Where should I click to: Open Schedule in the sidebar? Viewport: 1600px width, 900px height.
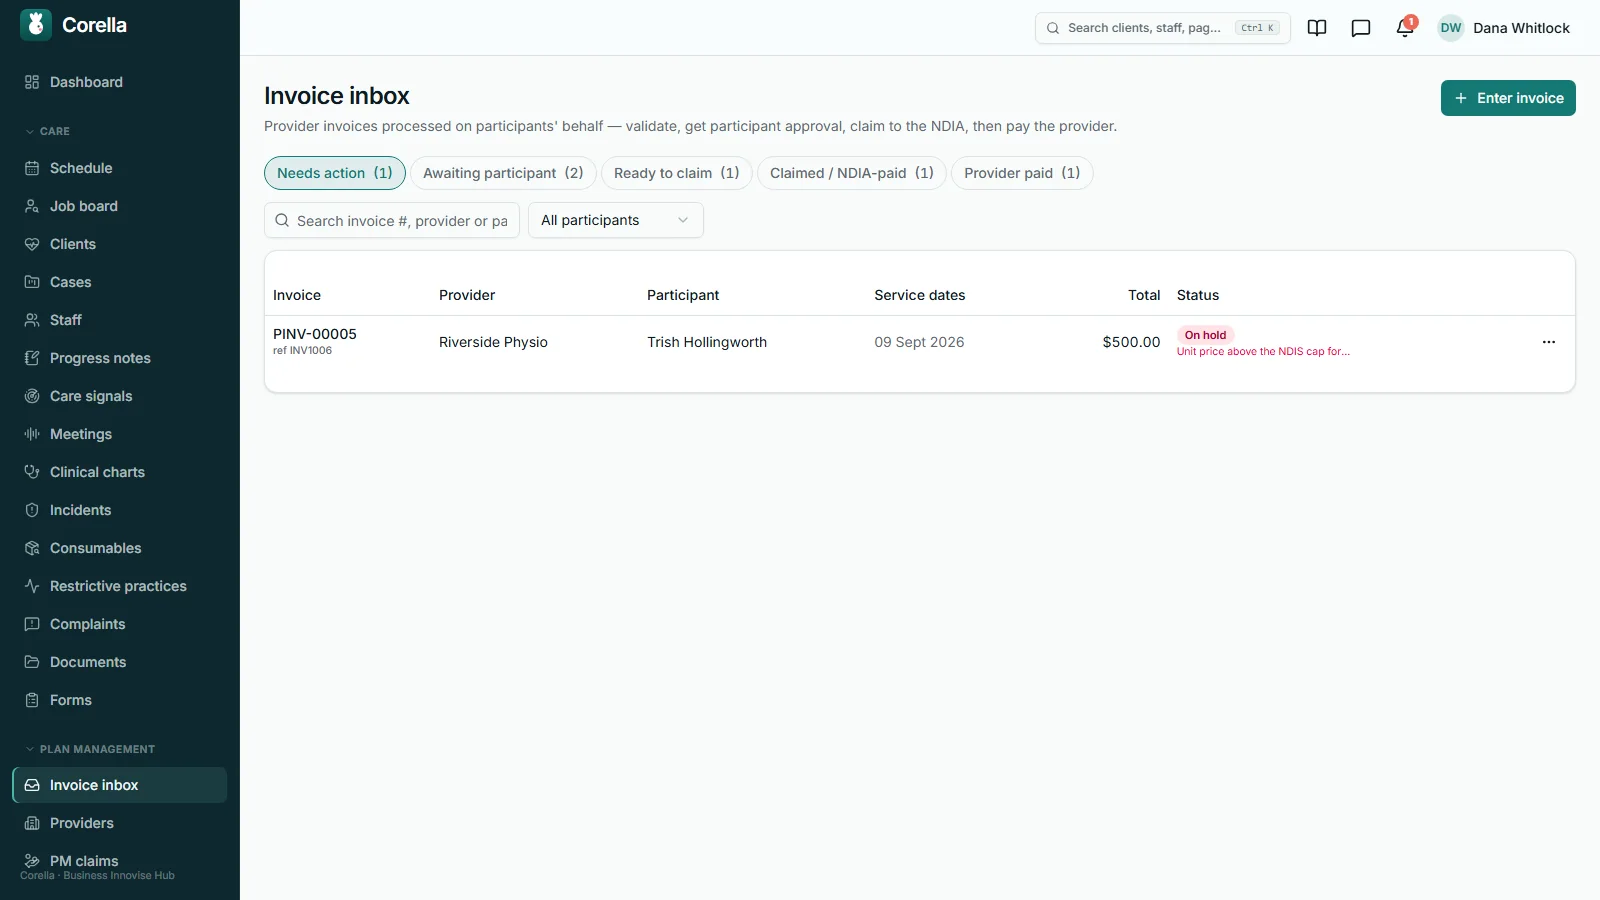(120, 168)
